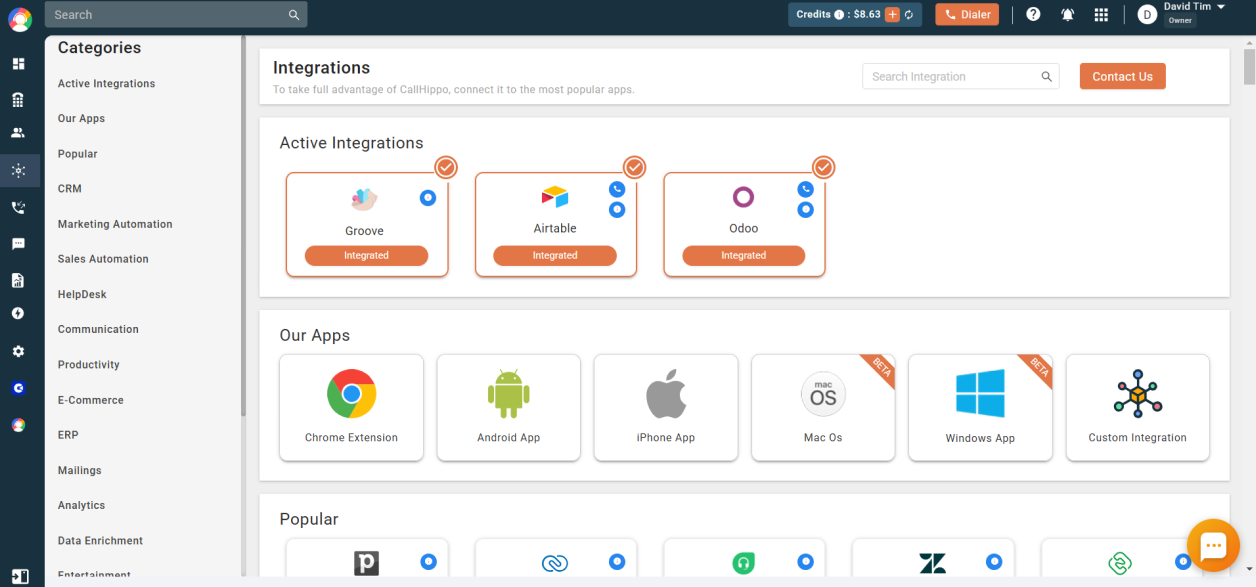Select the Popular category

[77, 154]
